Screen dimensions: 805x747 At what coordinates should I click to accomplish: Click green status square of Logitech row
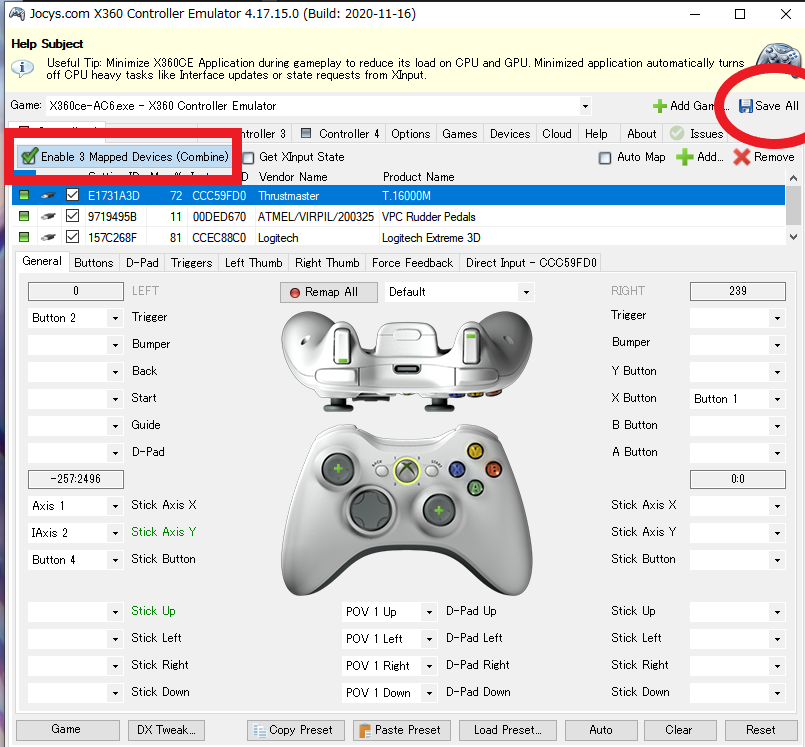tap(24, 237)
